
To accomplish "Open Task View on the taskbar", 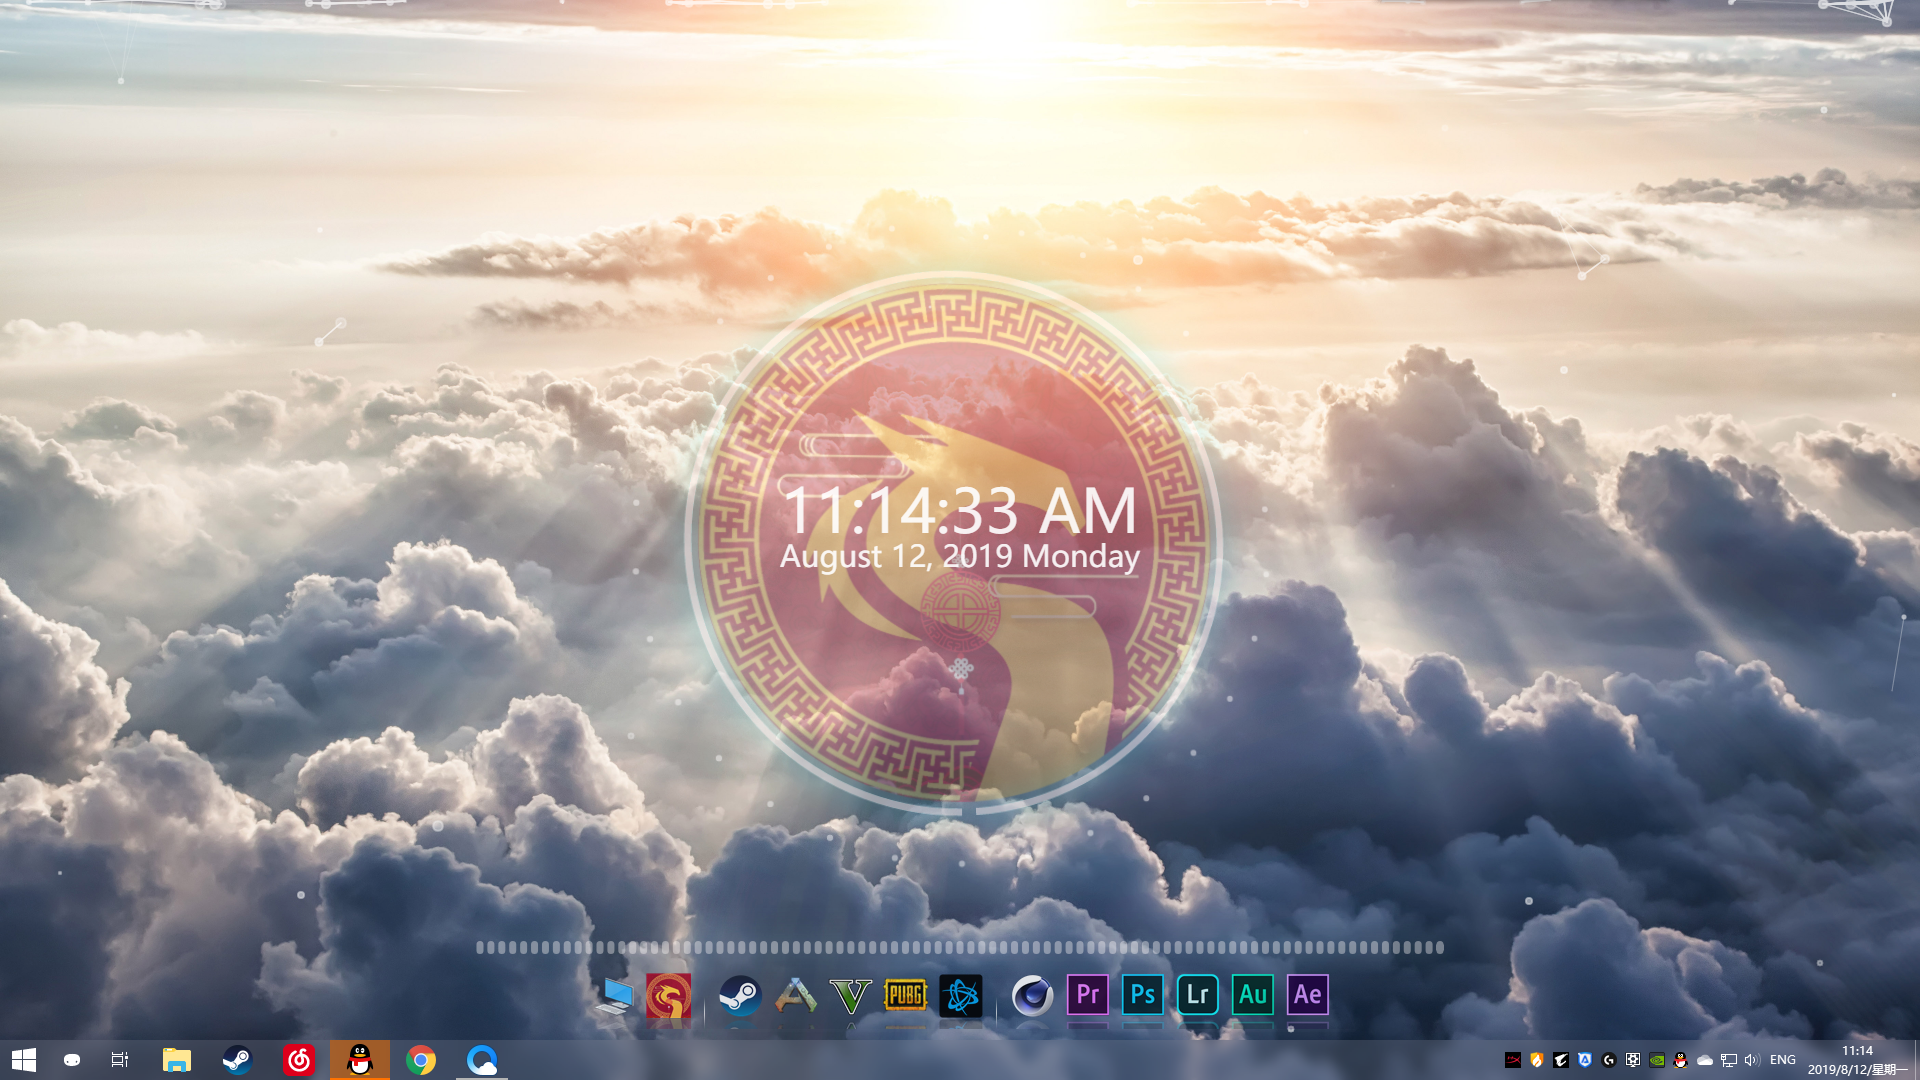I will point(120,1060).
